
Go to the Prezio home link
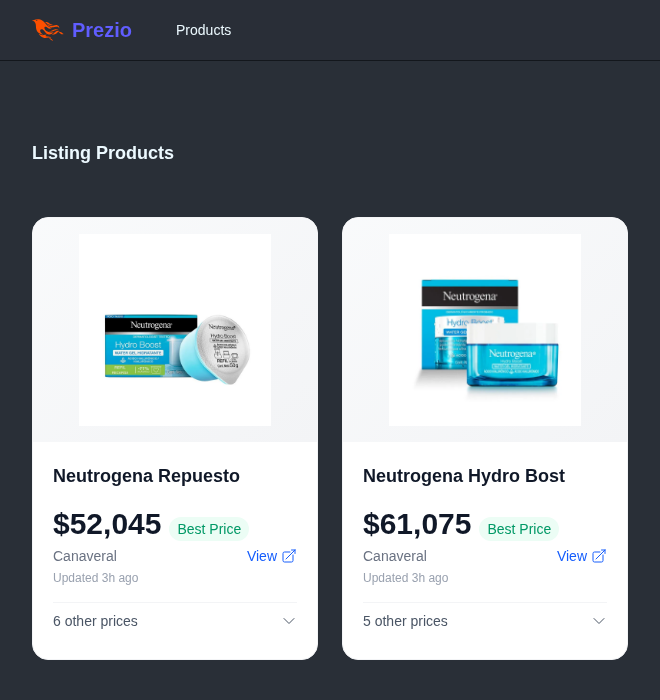pos(82,30)
